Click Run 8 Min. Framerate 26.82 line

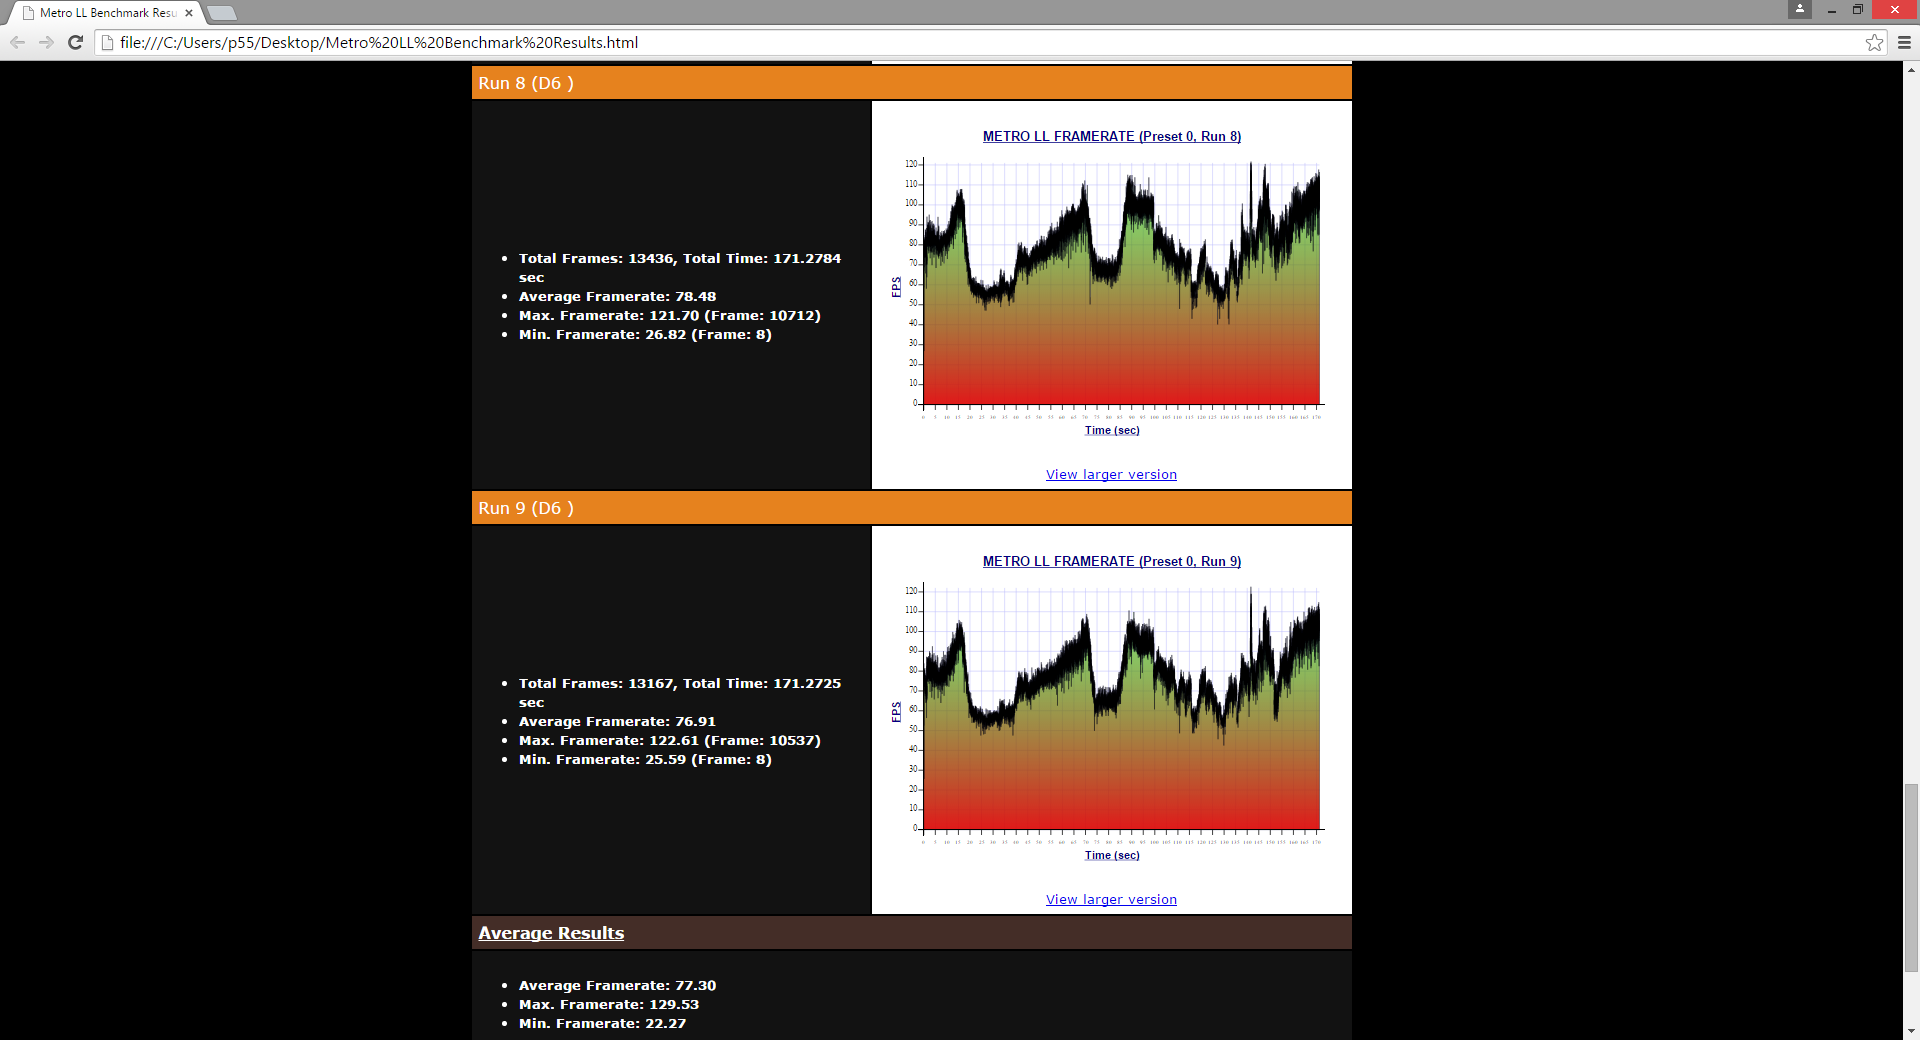645,335
